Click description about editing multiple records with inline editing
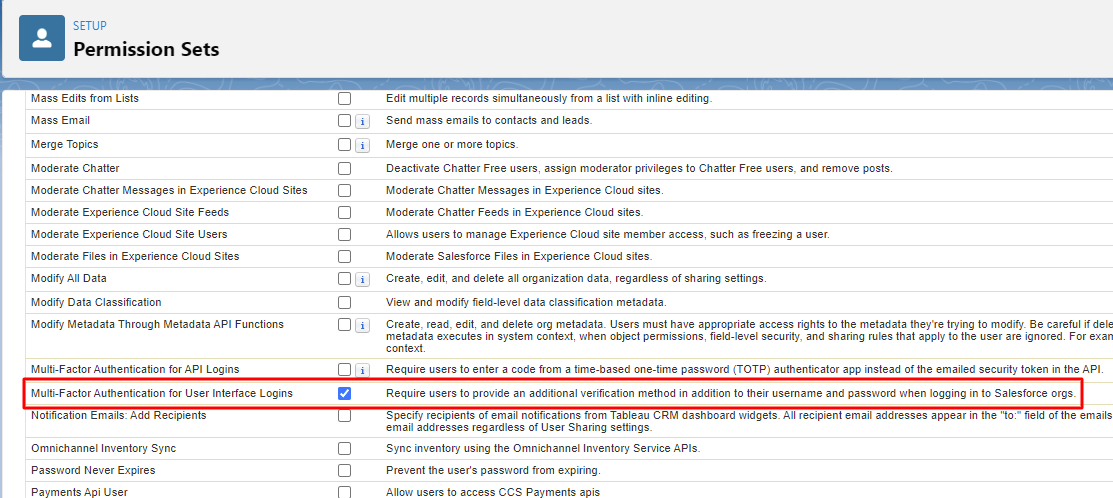The width and height of the screenshot is (1113, 498). coord(549,99)
